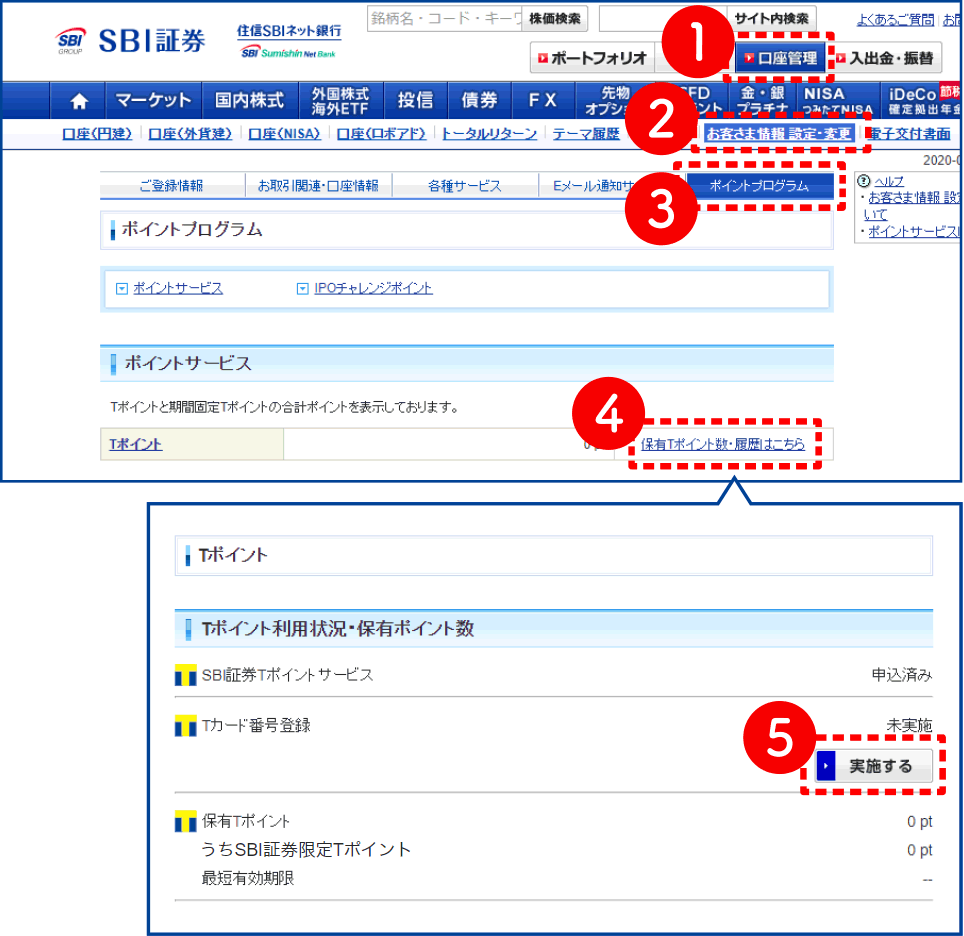Select the 外国株式 海外ETF menu
Screen dimensions: 964x936
point(341,100)
